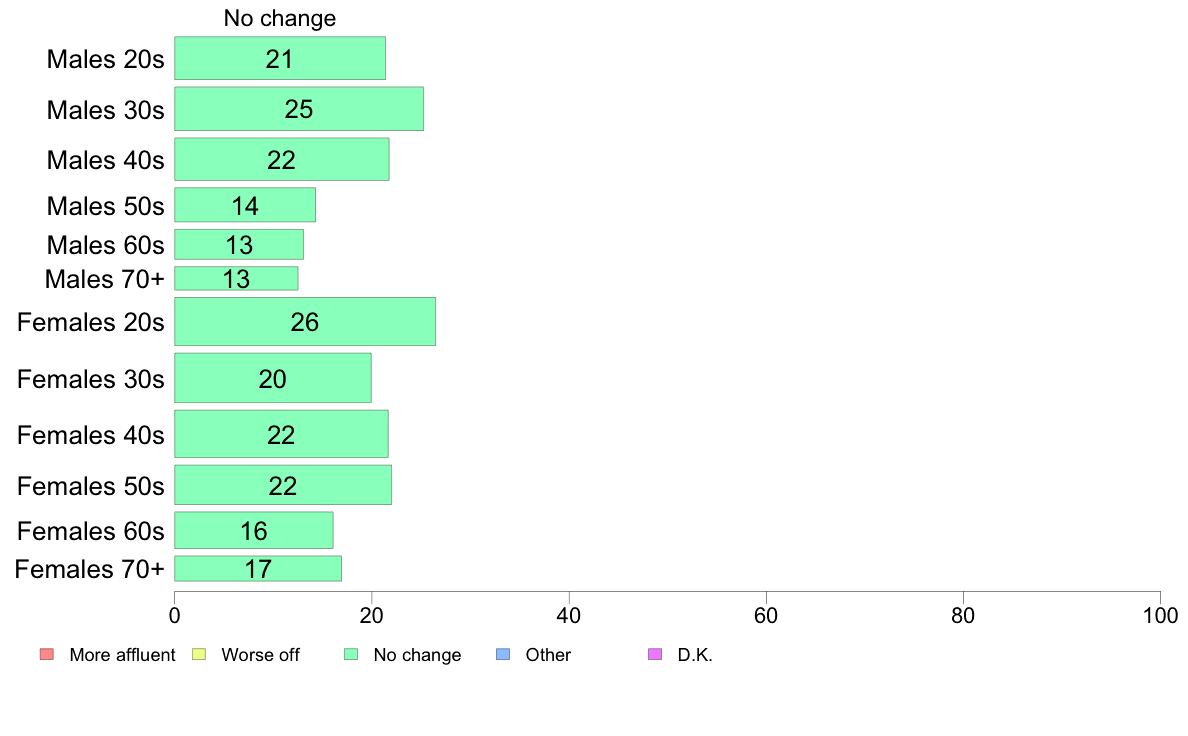
Task: Select the Males 20s bar showing 21
Action: click(x=280, y=58)
